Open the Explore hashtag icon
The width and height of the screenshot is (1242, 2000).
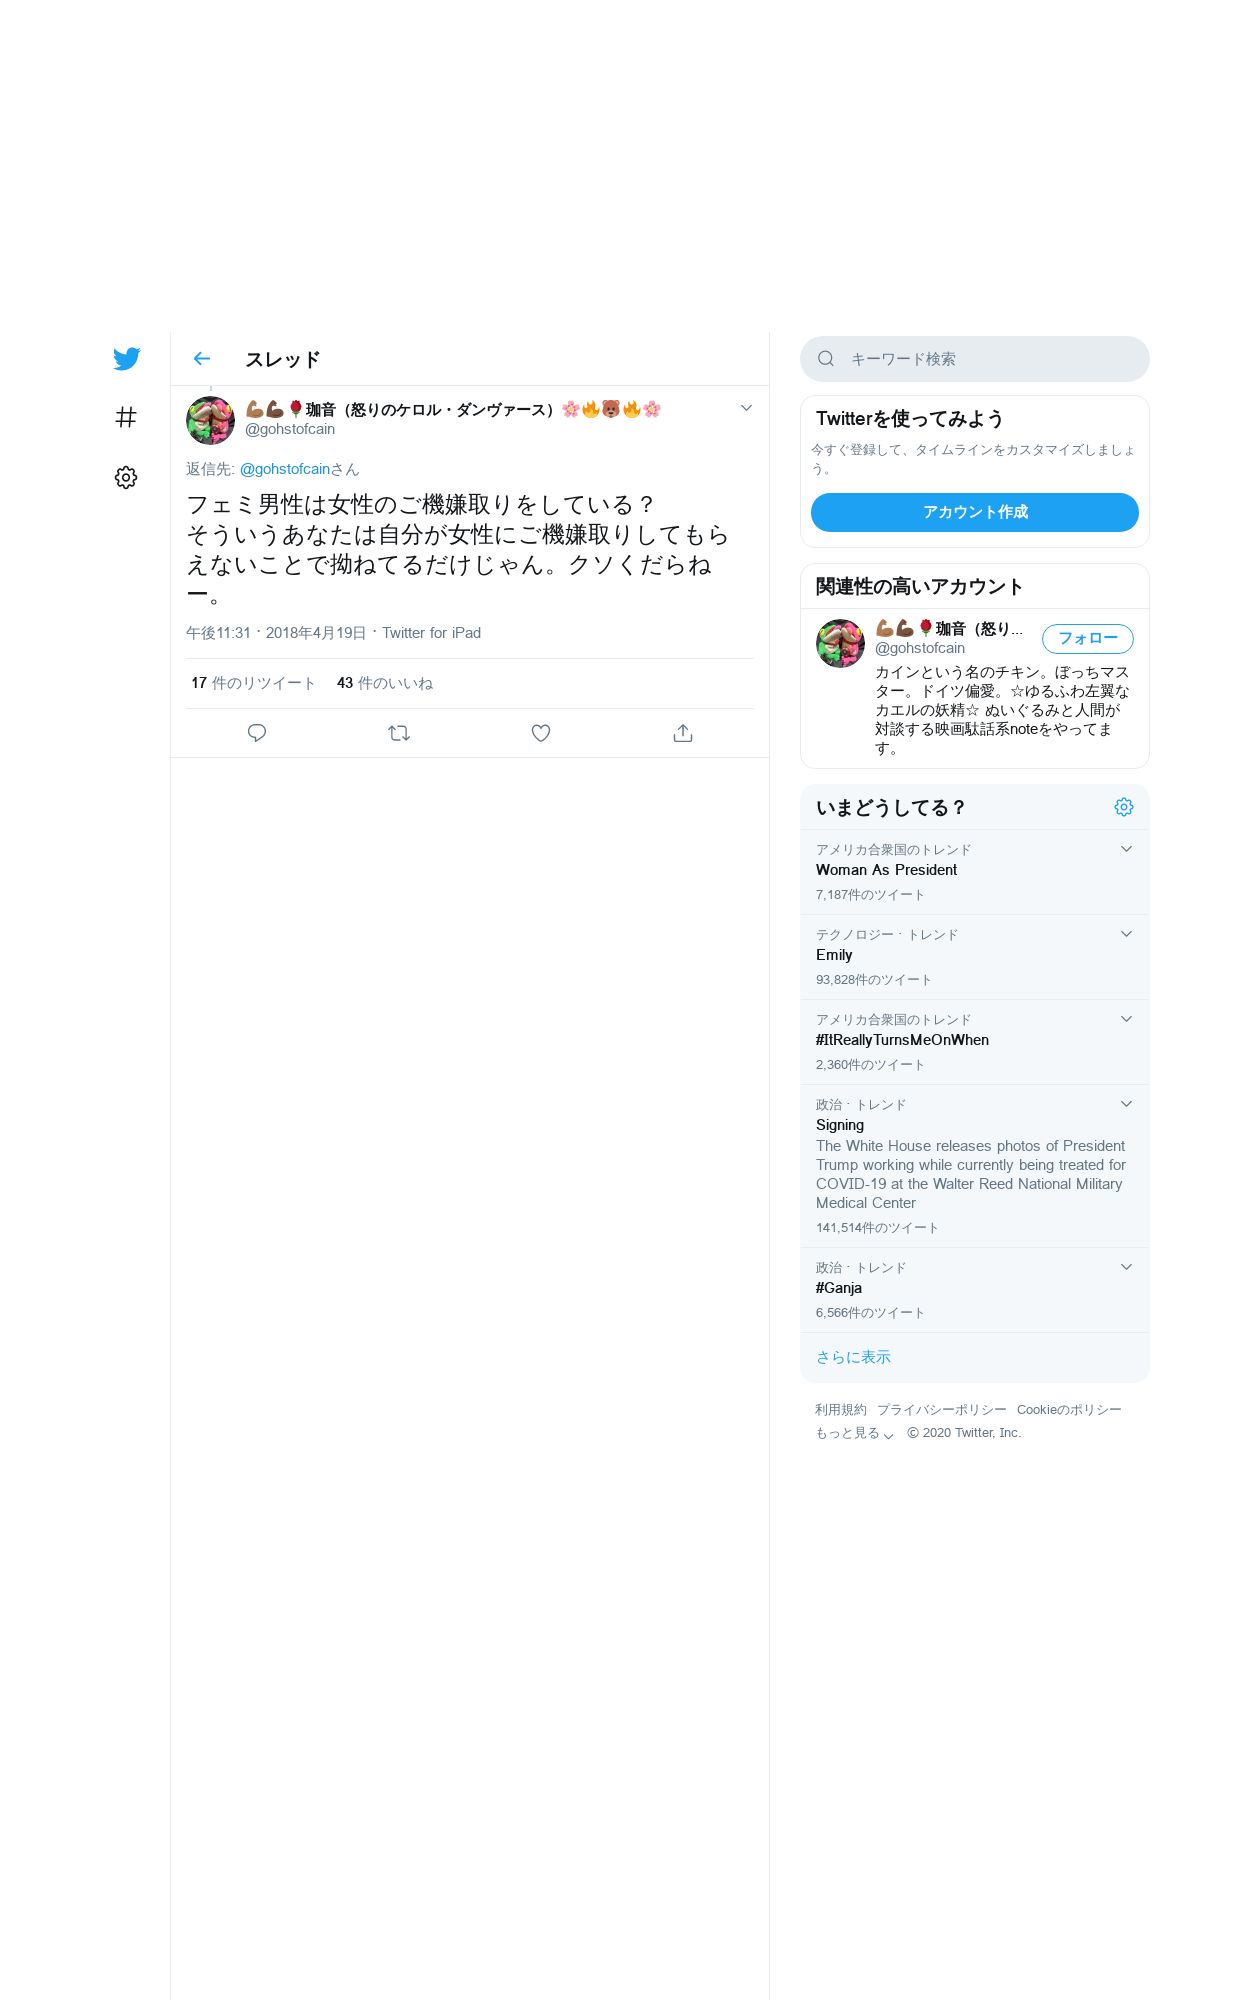126,417
